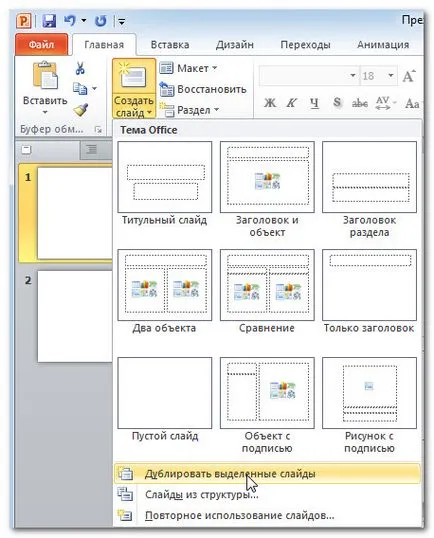Switch to the Slides pane tab
Screen dimensions: 434x538
pos(27,150)
